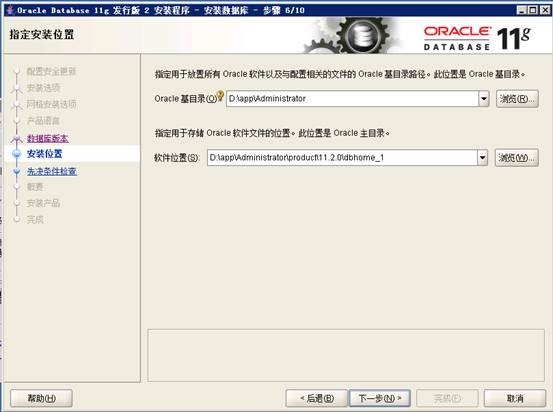
Task: Open the 软件位置 dropdown arrow
Action: pyautogui.click(x=482, y=158)
